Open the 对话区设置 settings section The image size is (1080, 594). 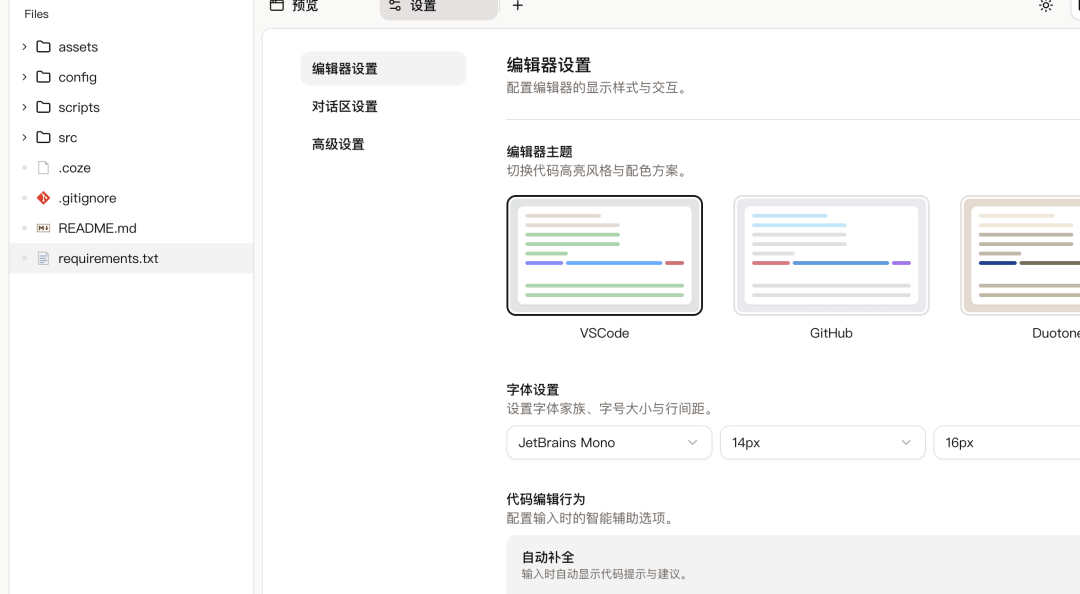coord(345,107)
